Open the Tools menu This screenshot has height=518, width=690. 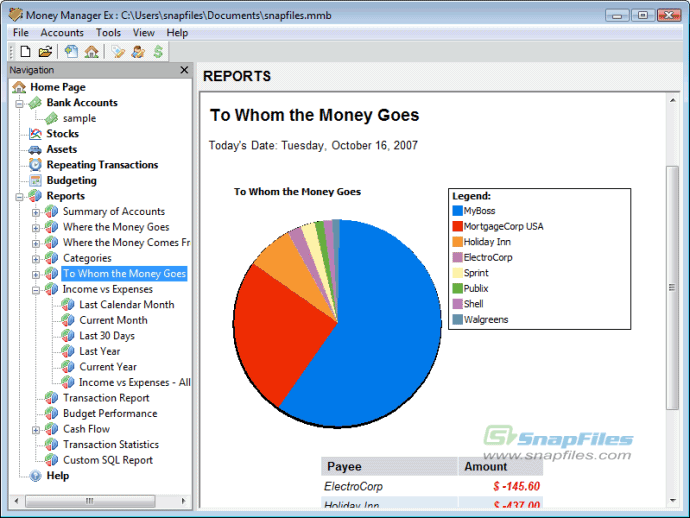coord(108,33)
